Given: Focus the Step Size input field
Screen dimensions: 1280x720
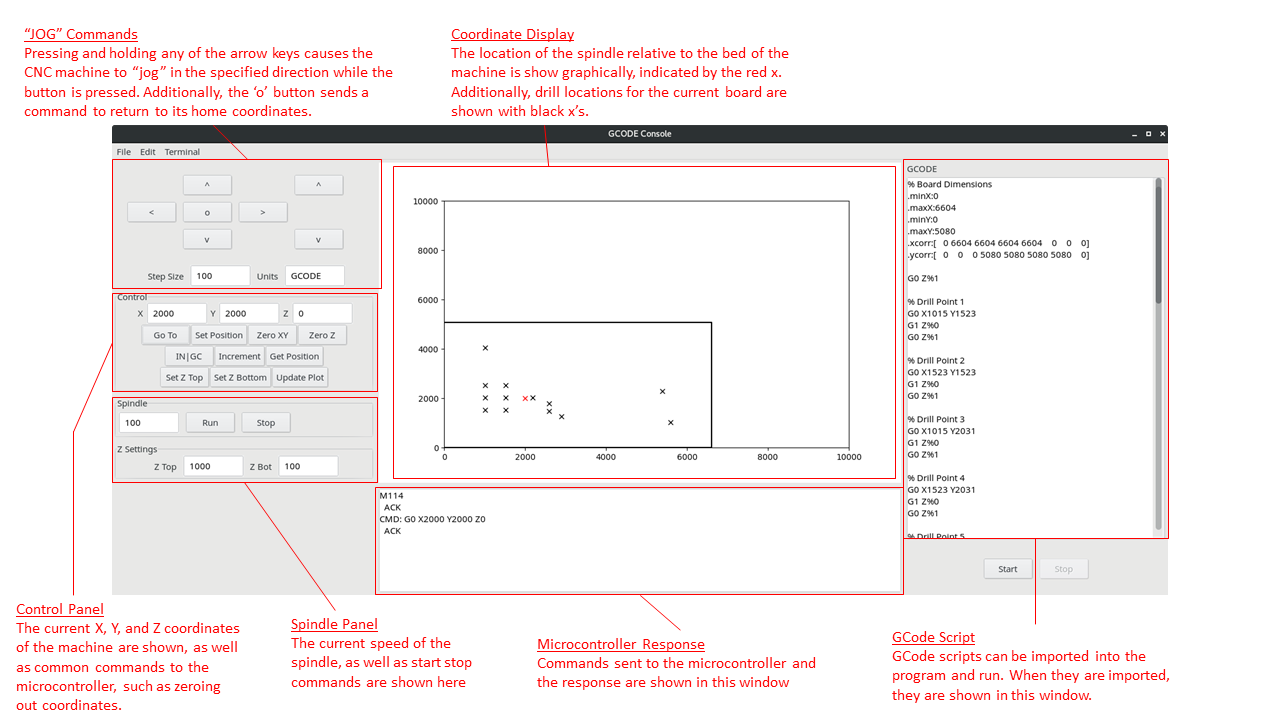Looking at the screenshot, I should pyautogui.click(x=220, y=276).
